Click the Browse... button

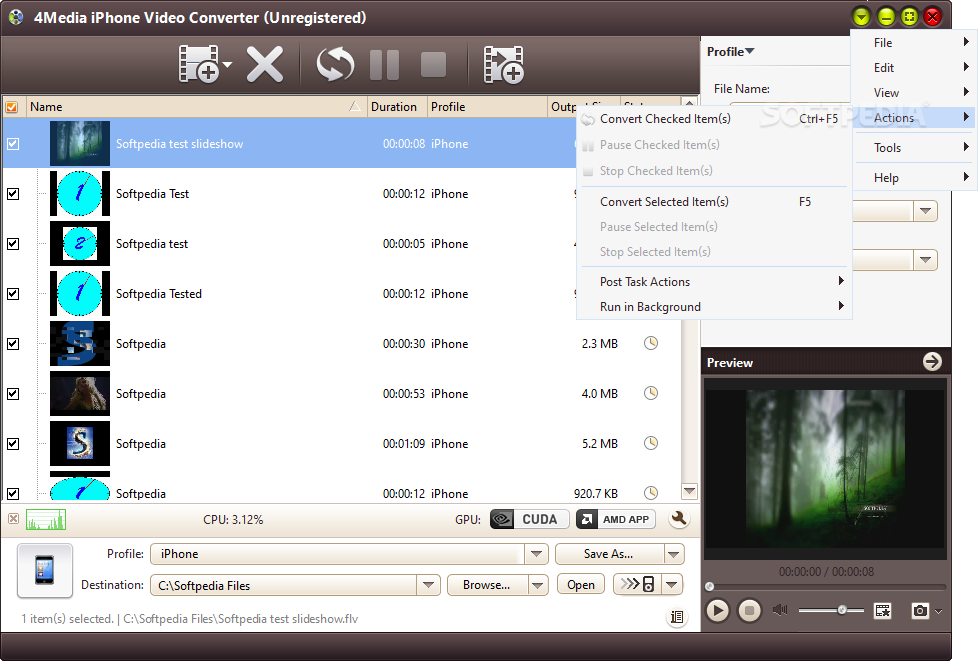[487, 585]
